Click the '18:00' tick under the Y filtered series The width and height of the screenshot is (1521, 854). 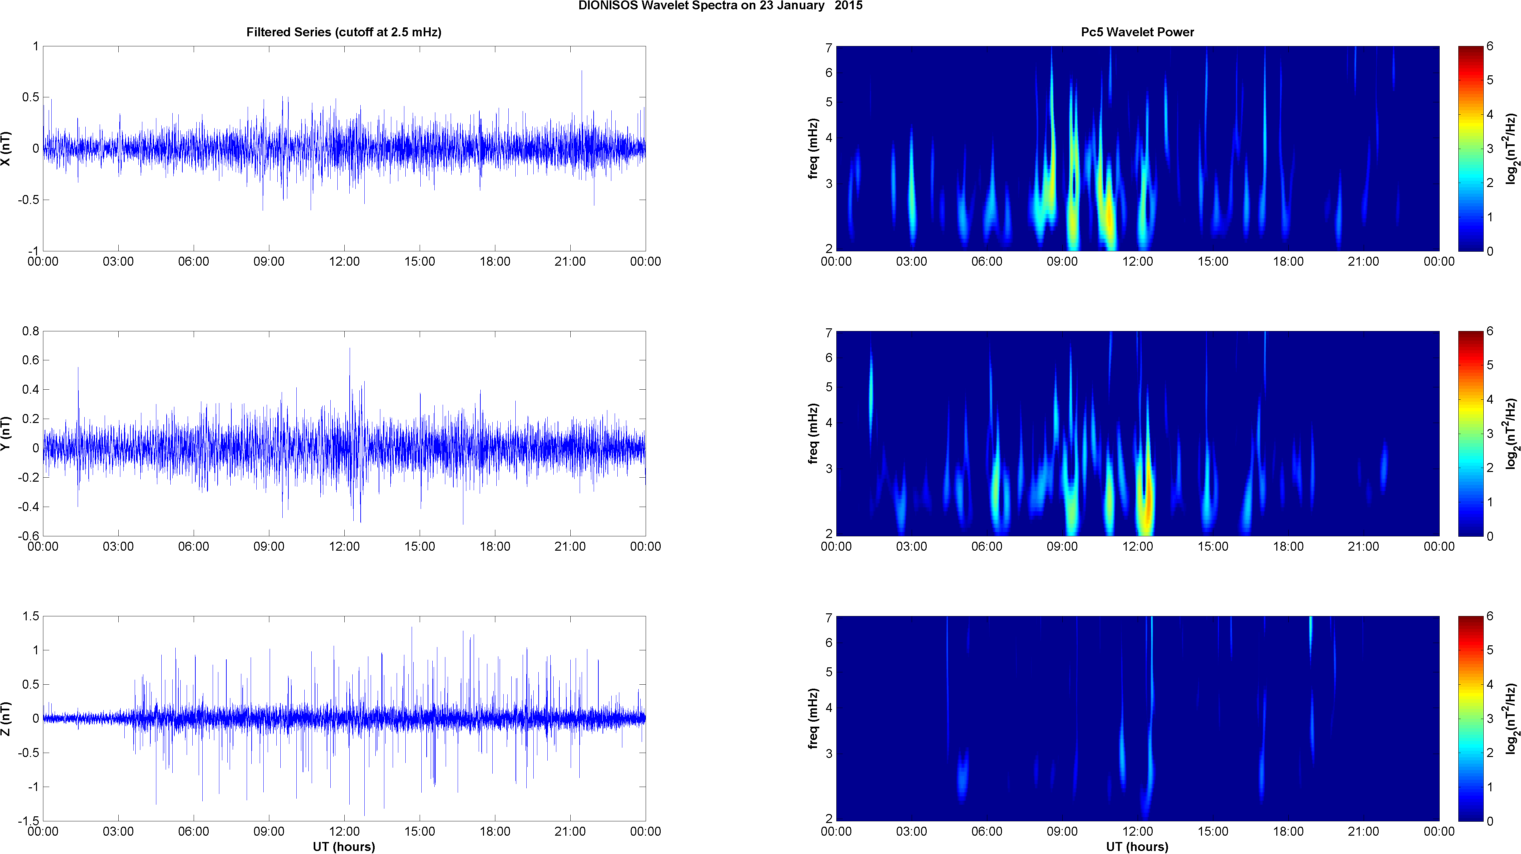(495, 547)
